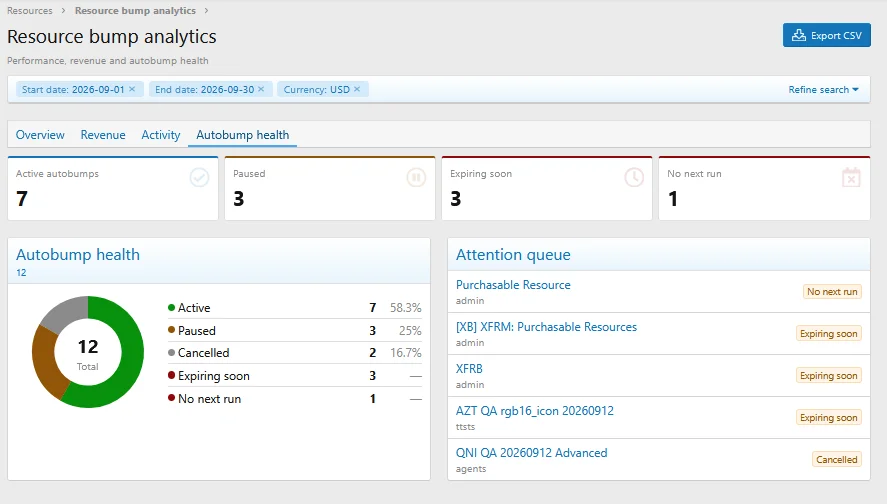Click the chevron after Resource bump analytics breadcrumb

[x=206, y=11]
